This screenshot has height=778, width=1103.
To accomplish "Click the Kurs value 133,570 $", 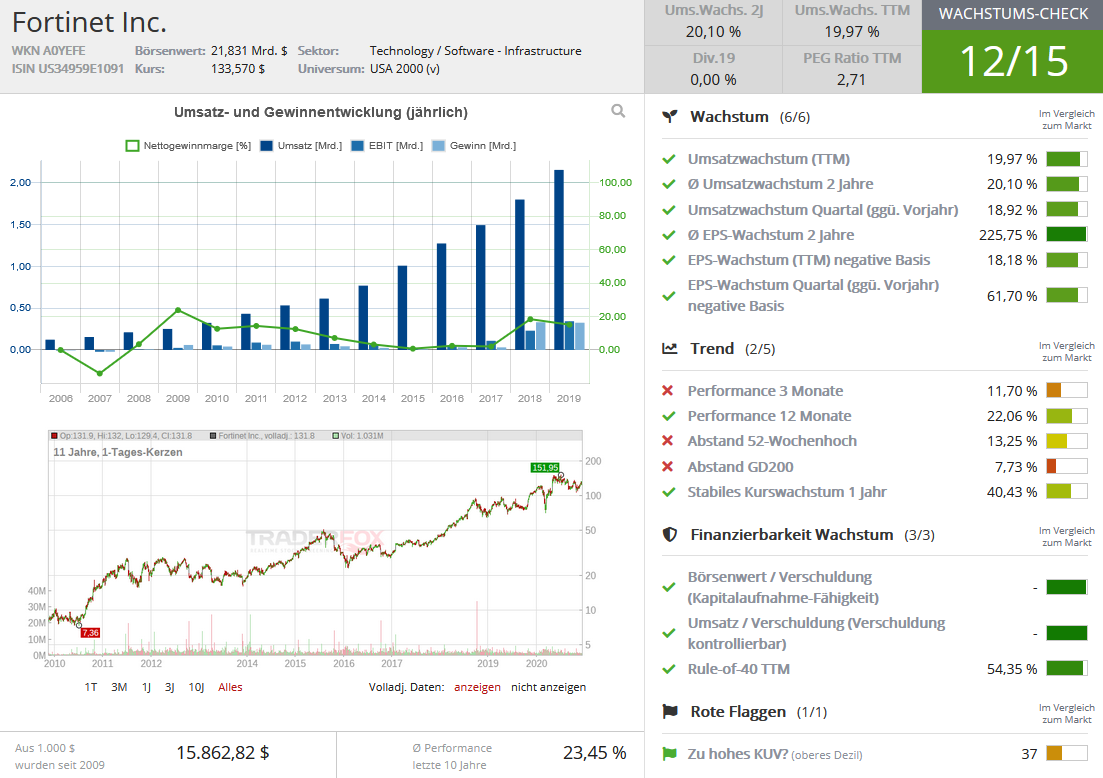I will (238, 69).
